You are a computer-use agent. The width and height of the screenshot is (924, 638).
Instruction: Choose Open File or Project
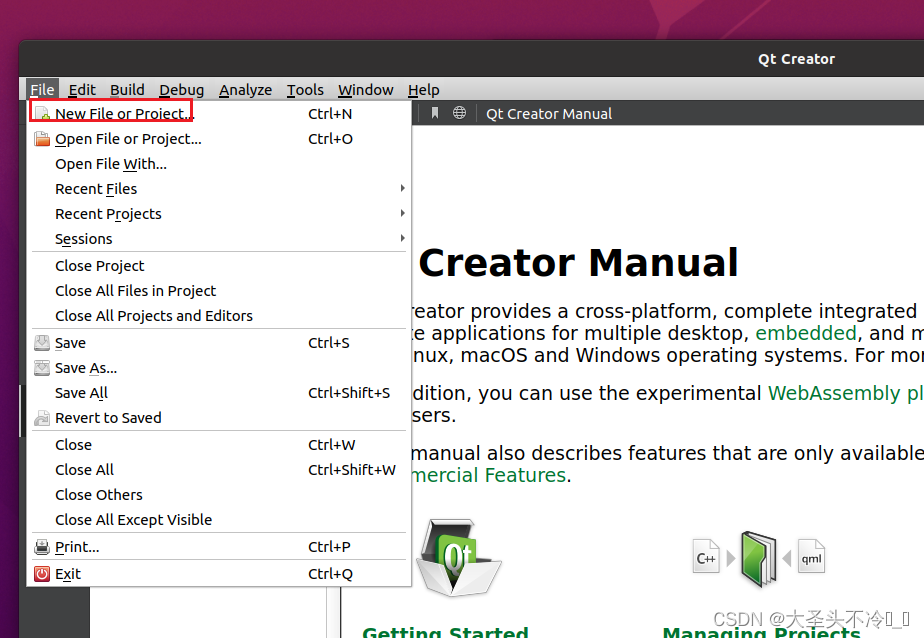219,139
